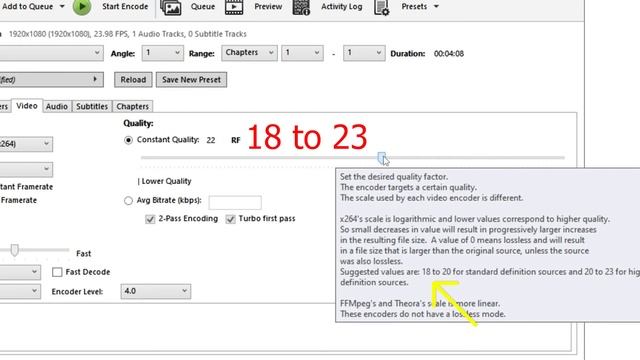This screenshot has height=360, width=640.
Task: Click in the Avg Bitrate input field
Action: tap(235, 202)
